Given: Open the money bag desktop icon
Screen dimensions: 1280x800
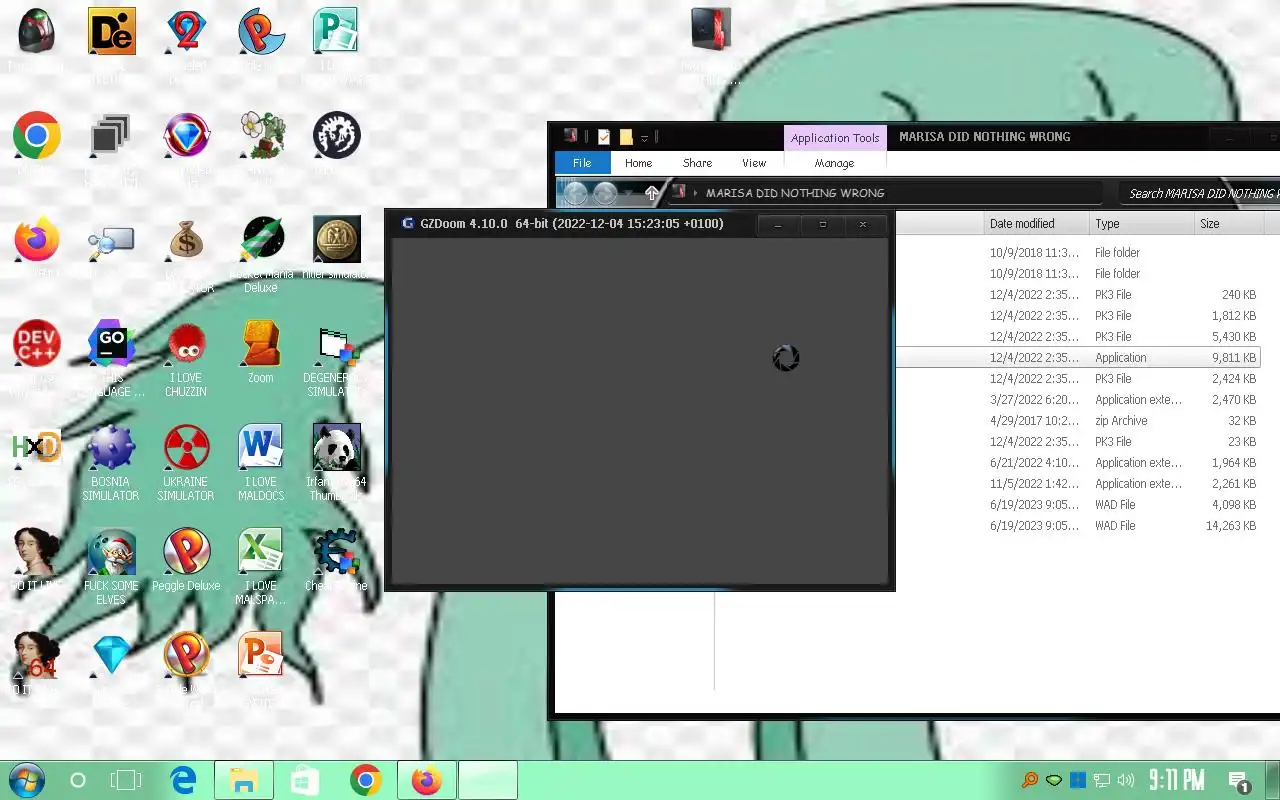Looking at the screenshot, I should click(186, 240).
